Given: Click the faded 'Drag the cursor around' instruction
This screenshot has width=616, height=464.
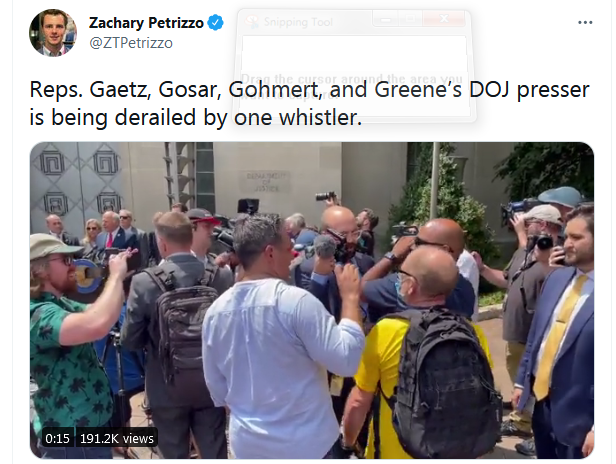Looking at the screenshot, I should coord(352,86).
